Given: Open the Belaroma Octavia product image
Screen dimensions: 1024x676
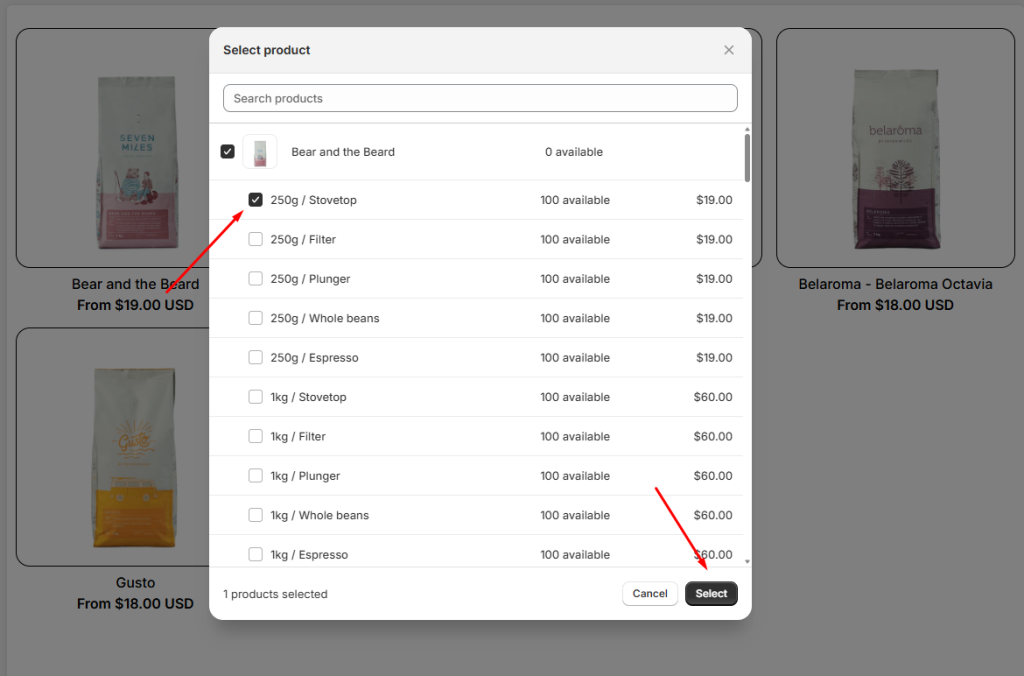Looking at the screenshot, I should (895, 148).
